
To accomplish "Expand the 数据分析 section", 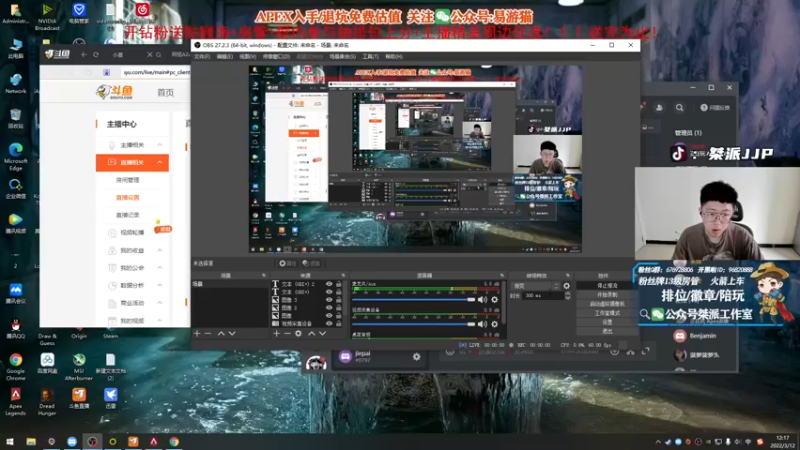I will point(160,285).
